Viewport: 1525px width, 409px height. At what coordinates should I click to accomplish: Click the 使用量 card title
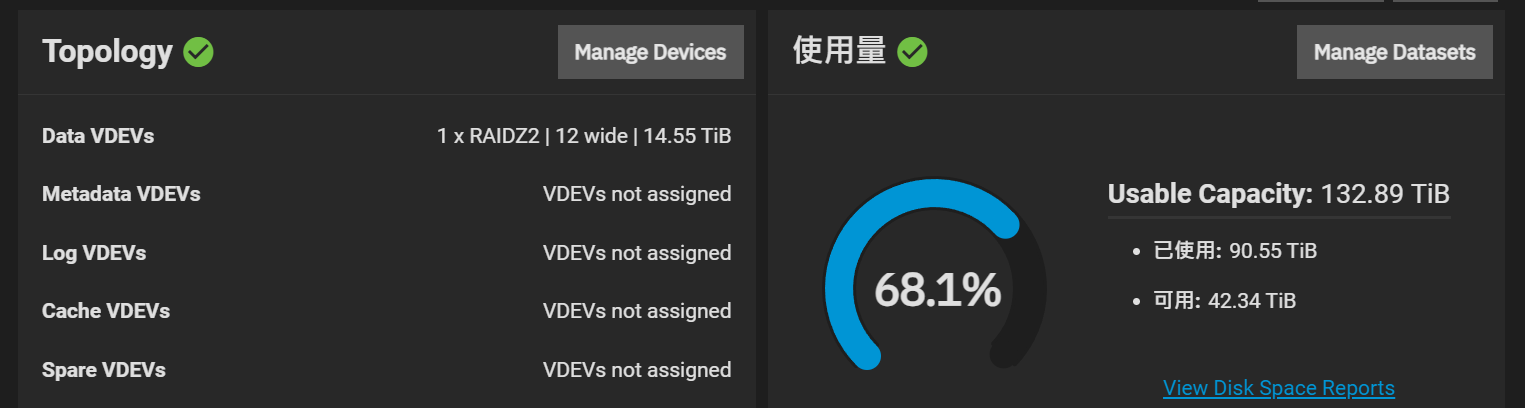click(x=839, y=52)
